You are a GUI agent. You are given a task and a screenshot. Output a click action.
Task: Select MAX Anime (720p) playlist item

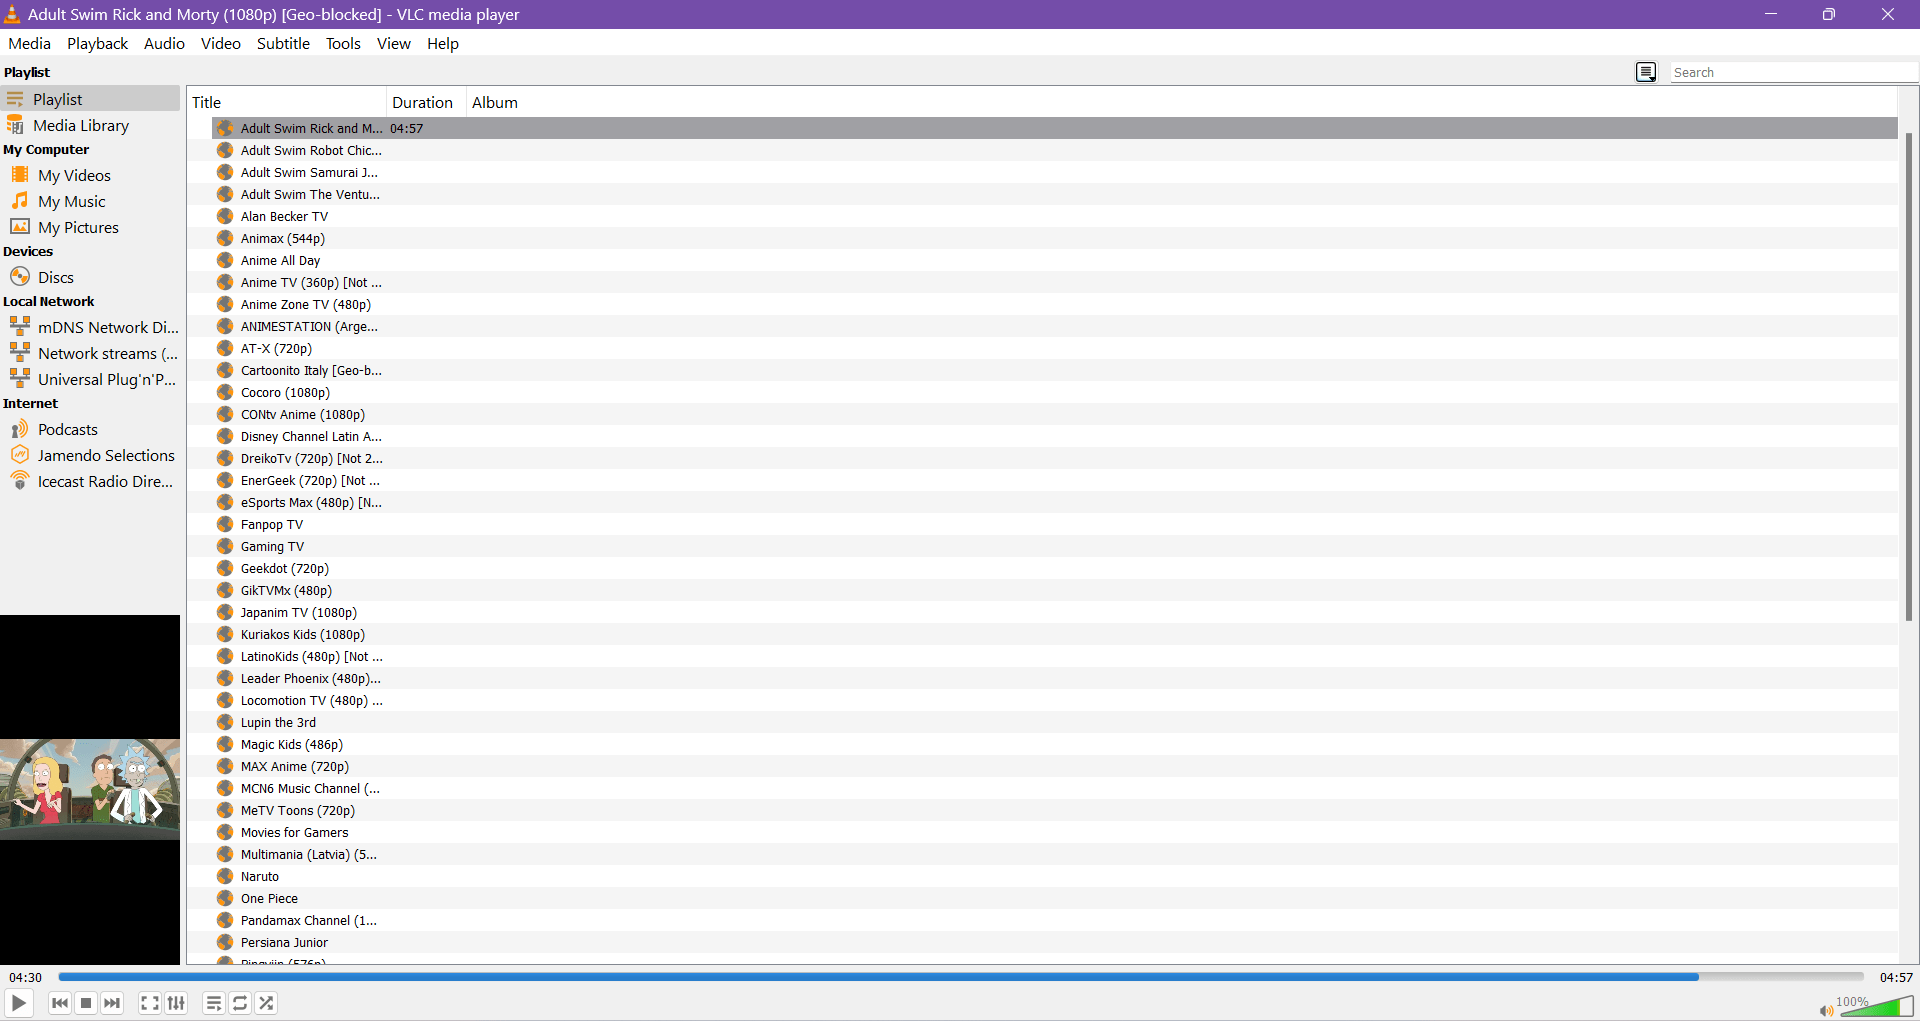point(1055,766)
